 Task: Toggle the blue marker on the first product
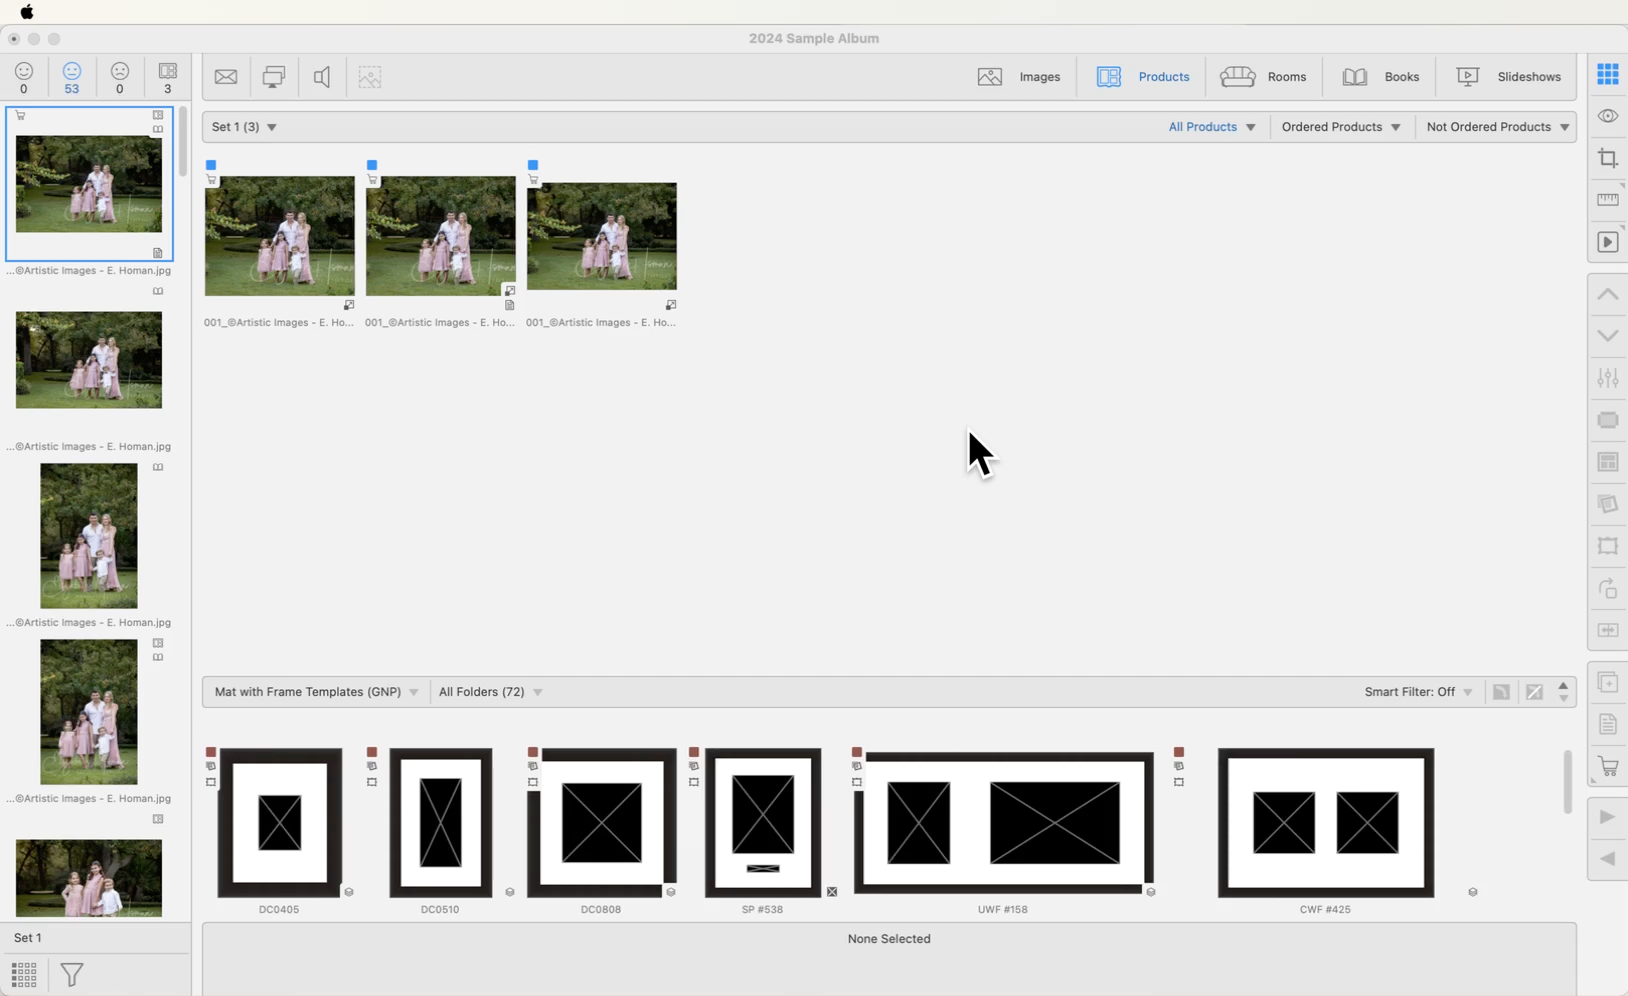tap(211, 165)
